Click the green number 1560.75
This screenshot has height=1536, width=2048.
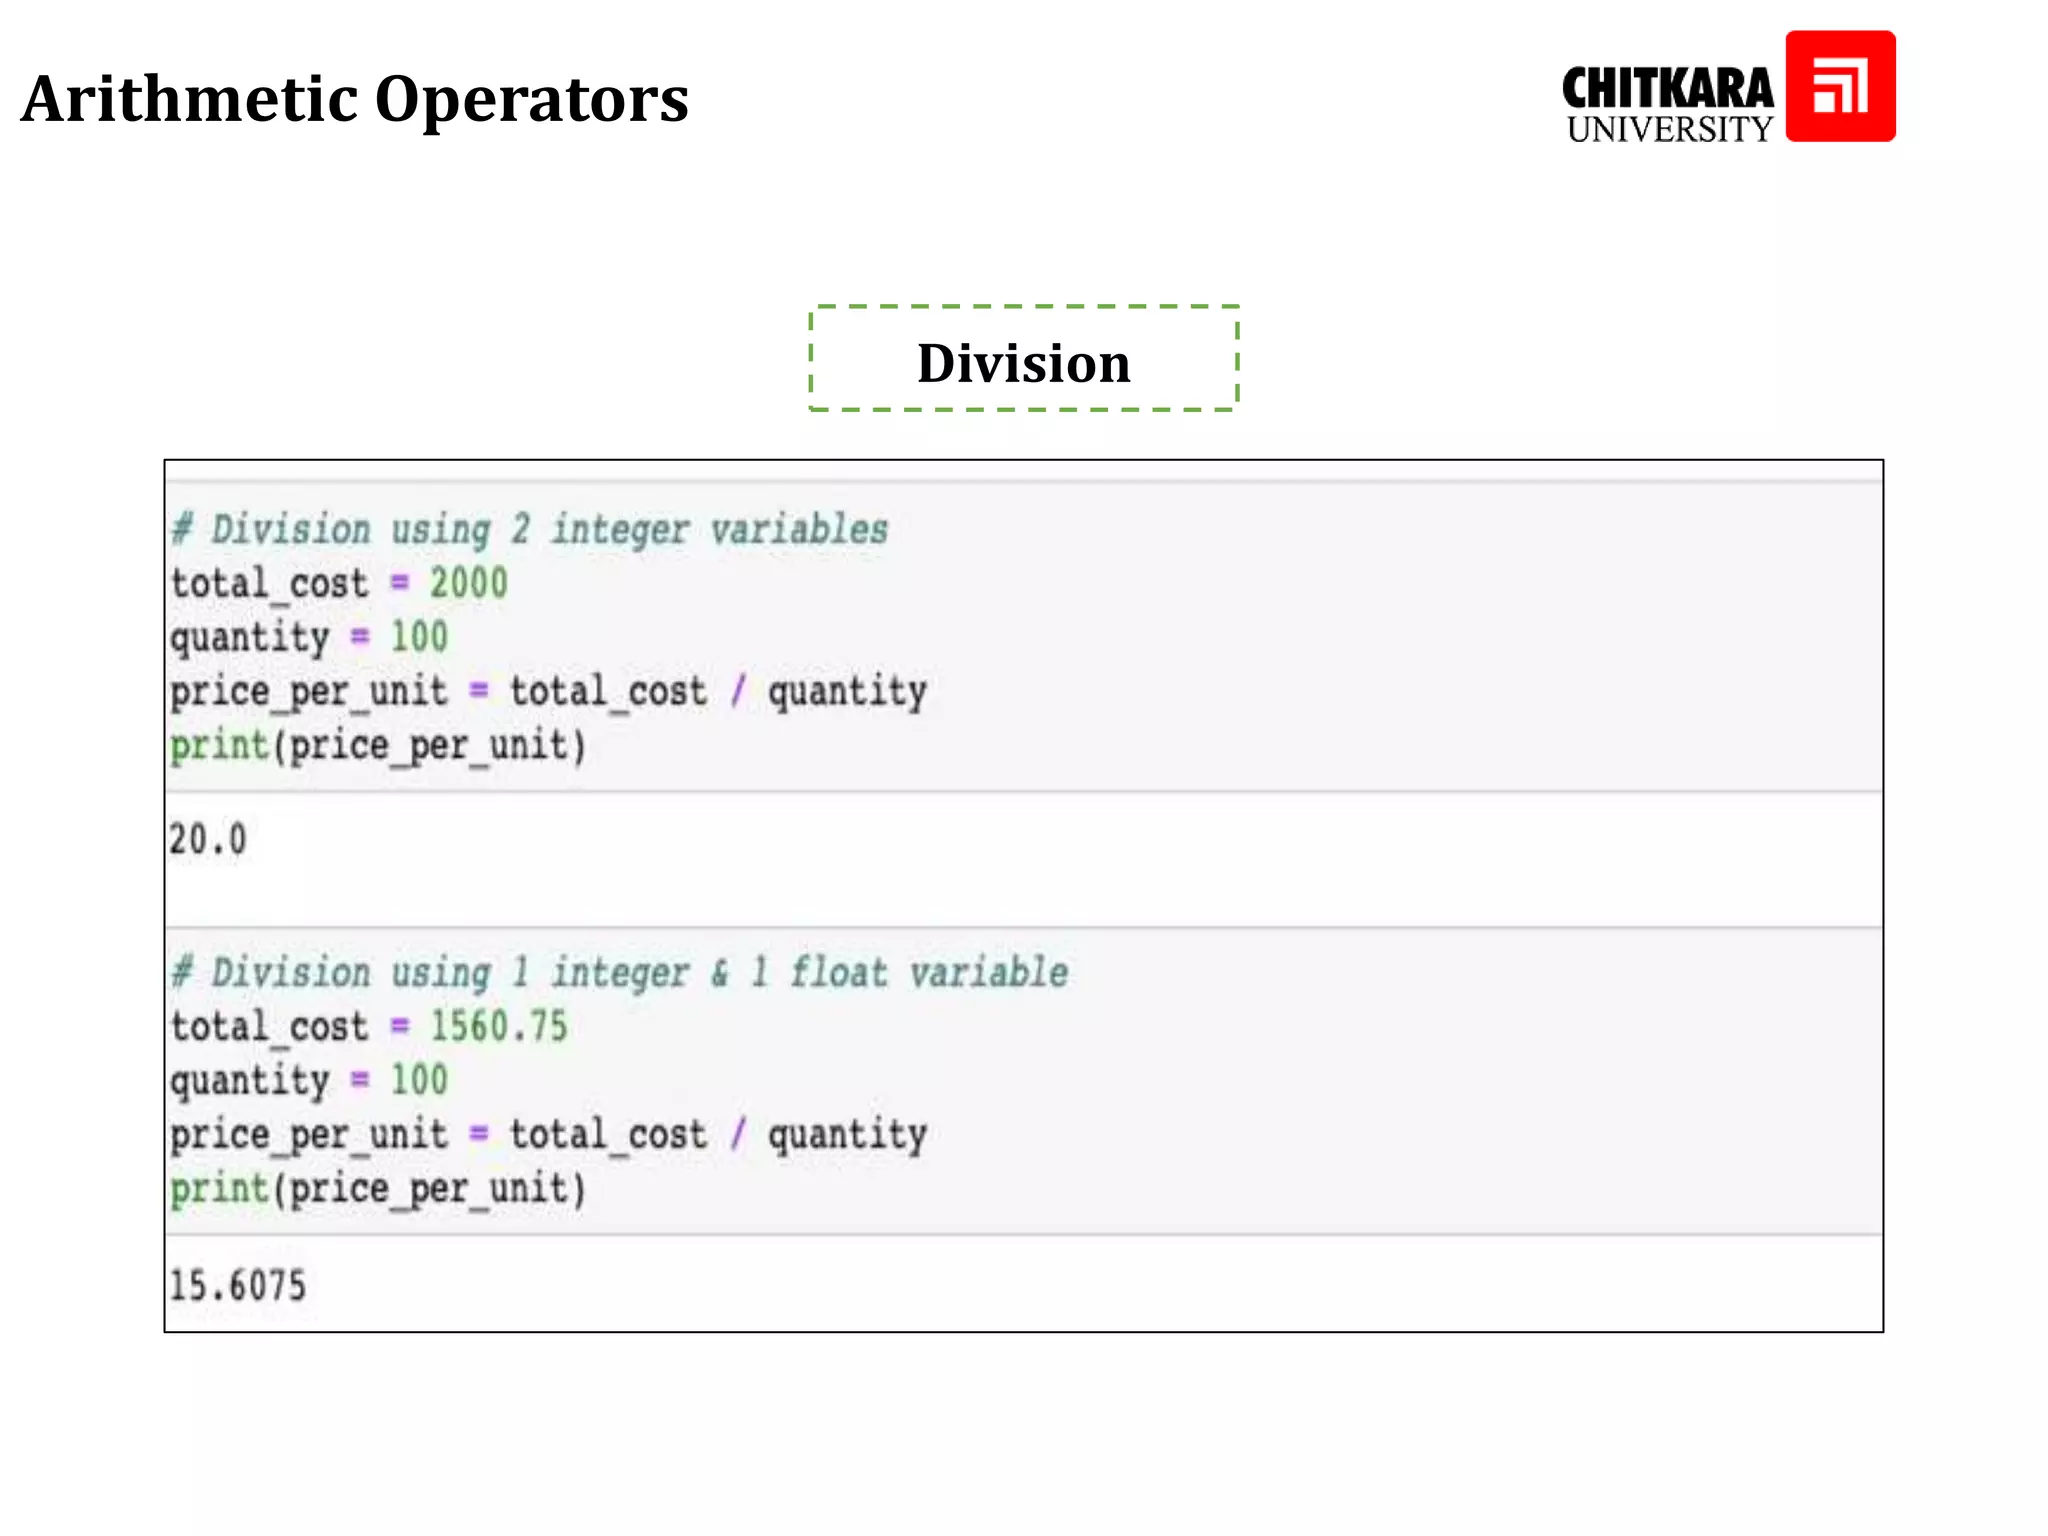tap(498, 1026)
